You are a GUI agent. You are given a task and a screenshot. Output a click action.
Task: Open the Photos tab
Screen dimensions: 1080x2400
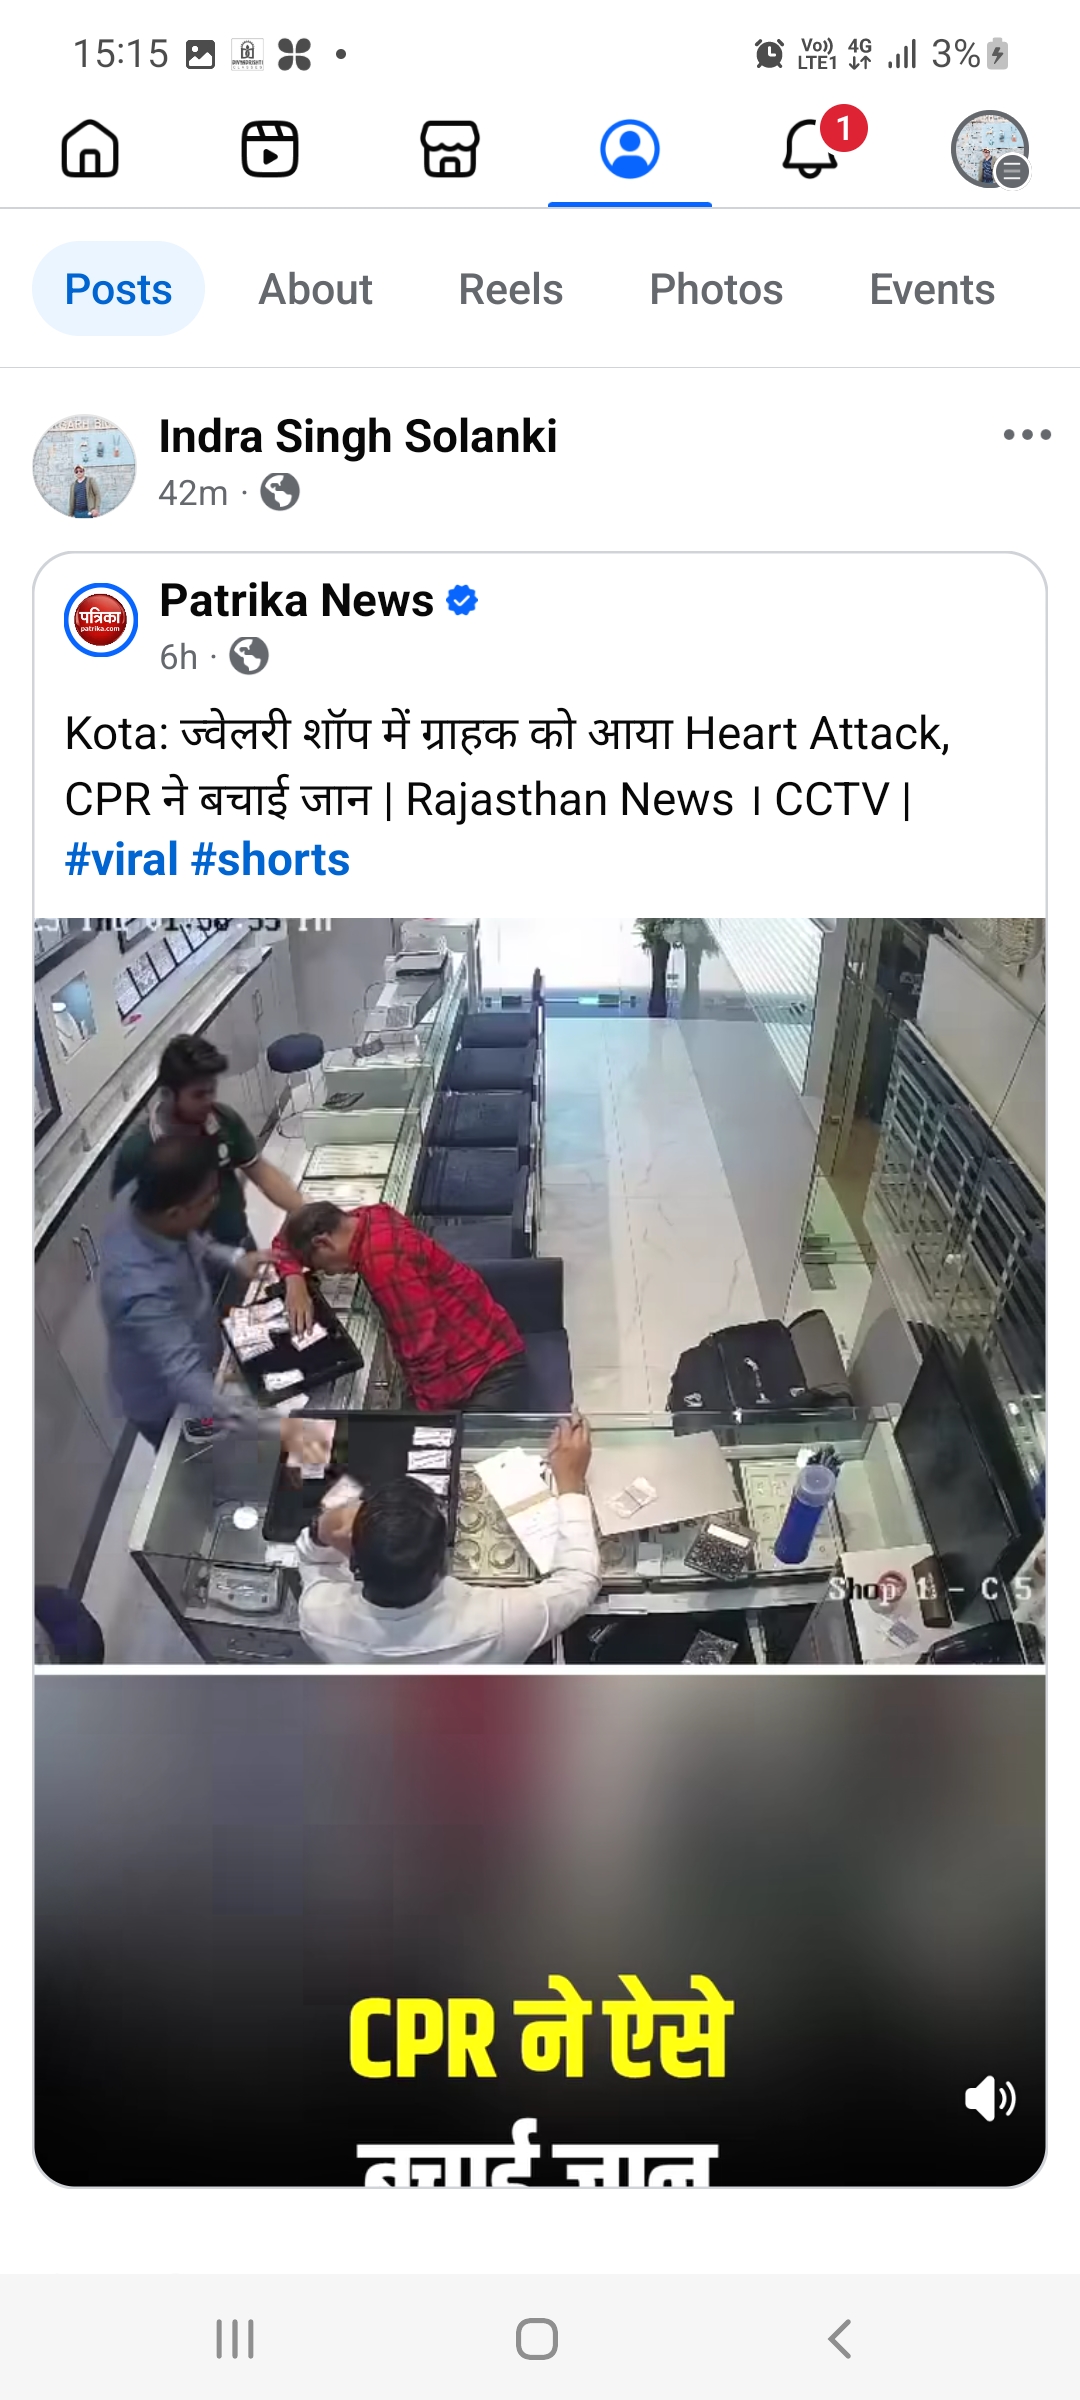(x=716, y=289)
